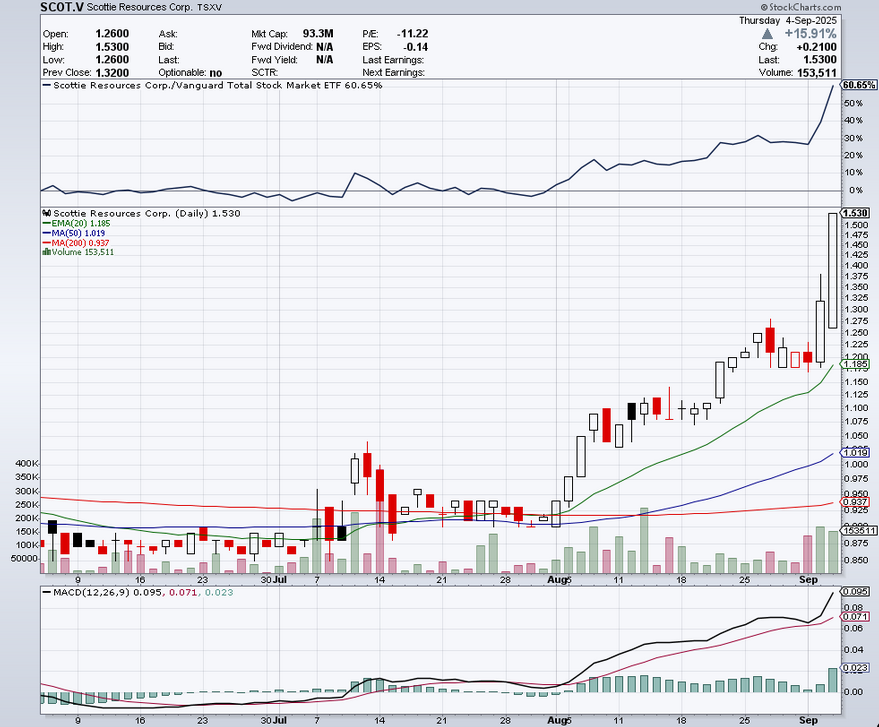
Task: Click the P/E value -11.22
Action: tap(413, 34)
